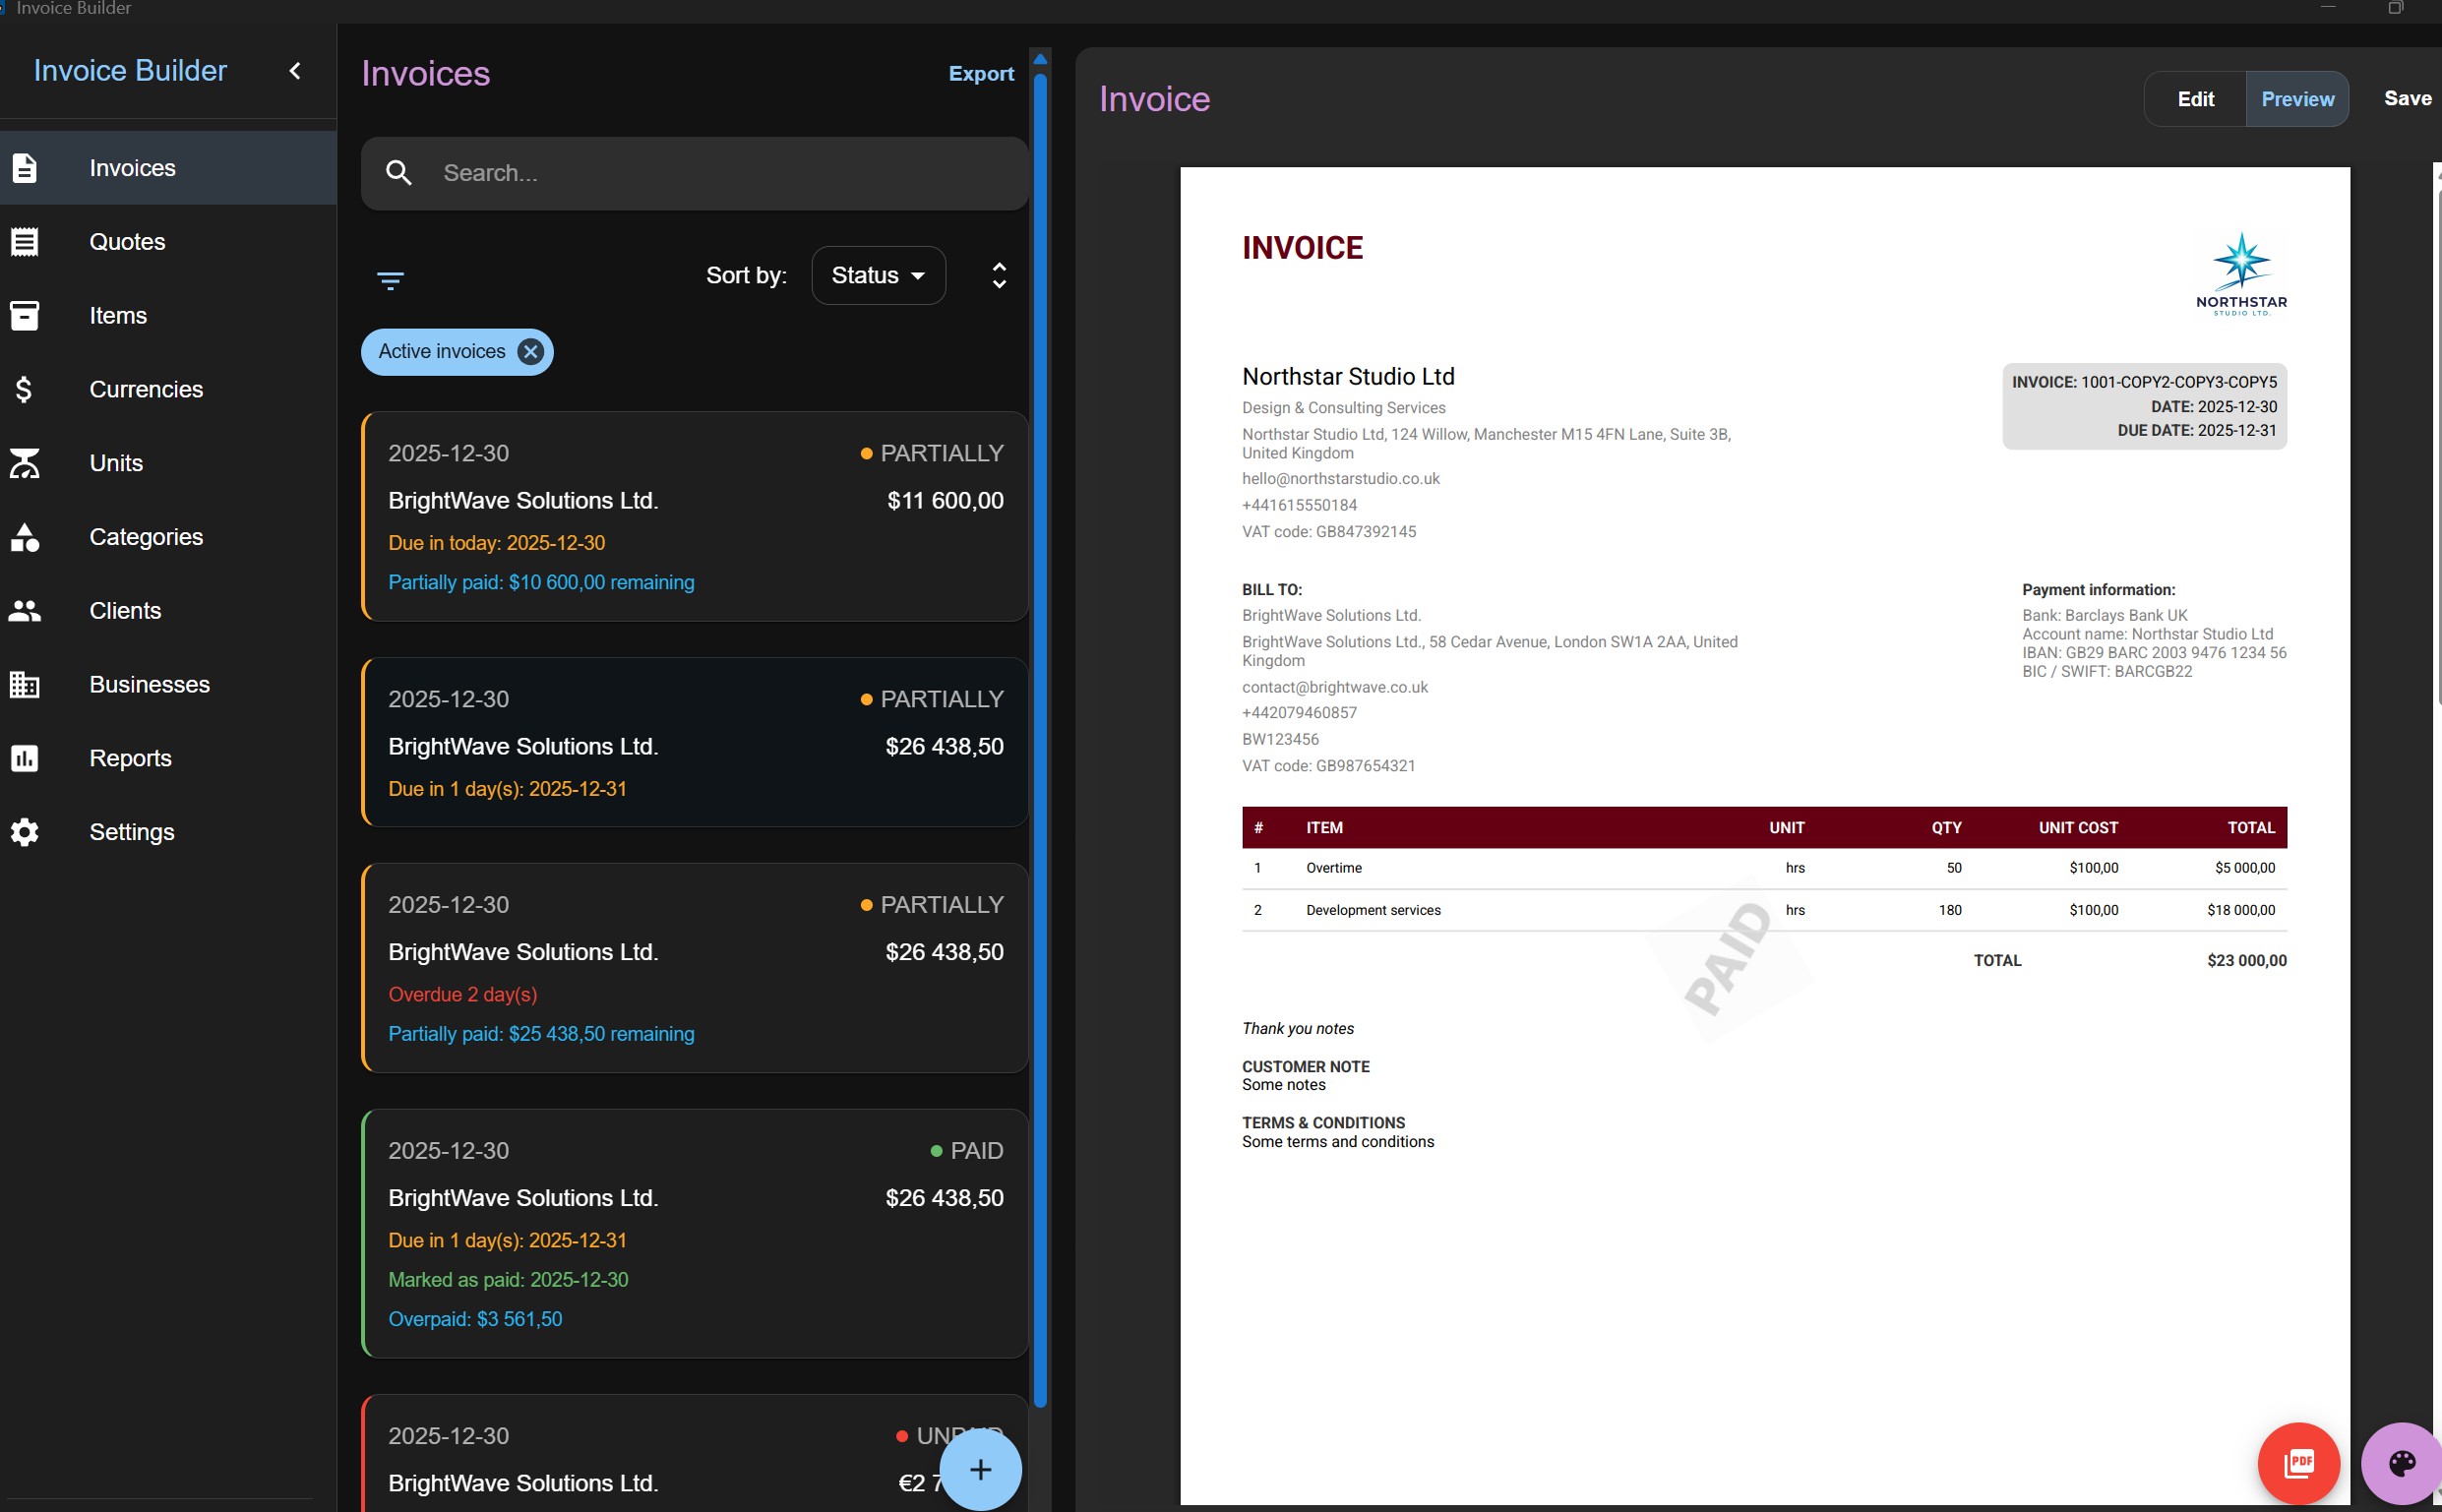Viewport: 2442px width, 1512px height.
Task: Open the Categories shapes icon
Action: coord(25,537)
